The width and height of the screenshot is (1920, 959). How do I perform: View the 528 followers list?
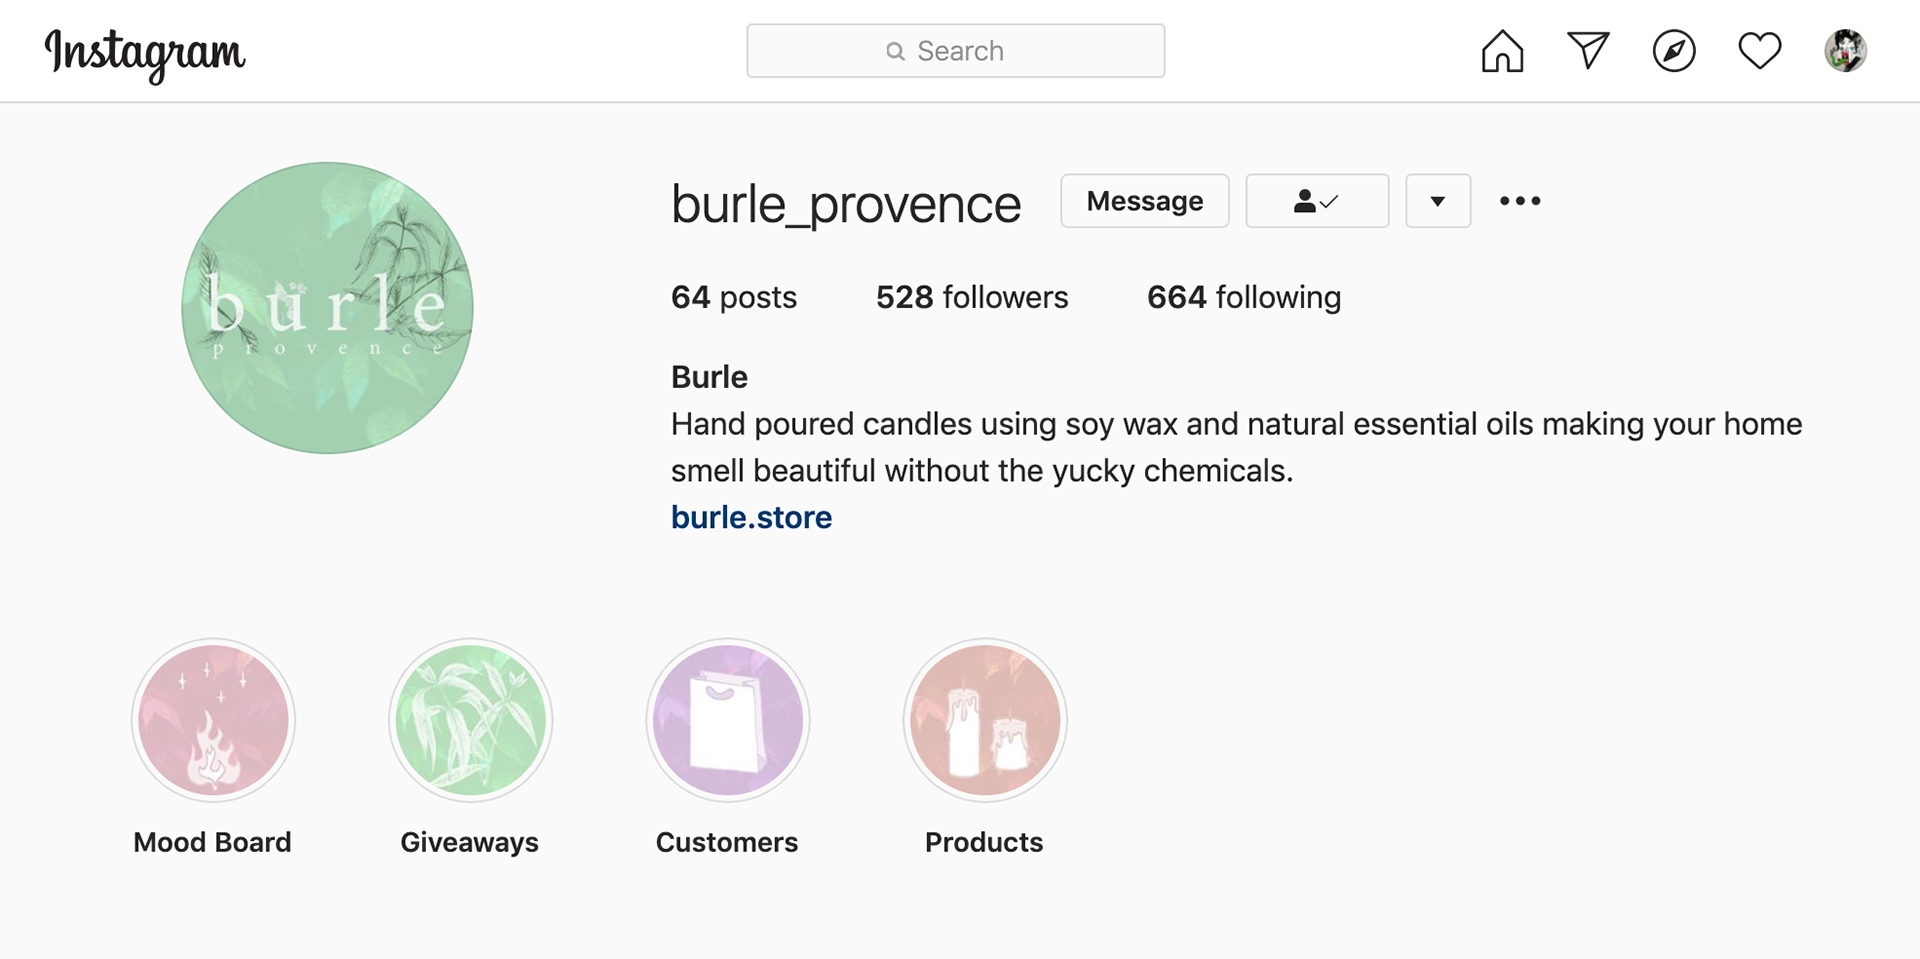[972, 297]
